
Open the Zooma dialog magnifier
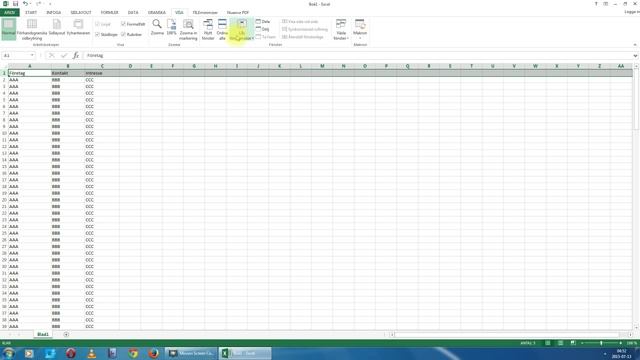click(x=157, y=27)
